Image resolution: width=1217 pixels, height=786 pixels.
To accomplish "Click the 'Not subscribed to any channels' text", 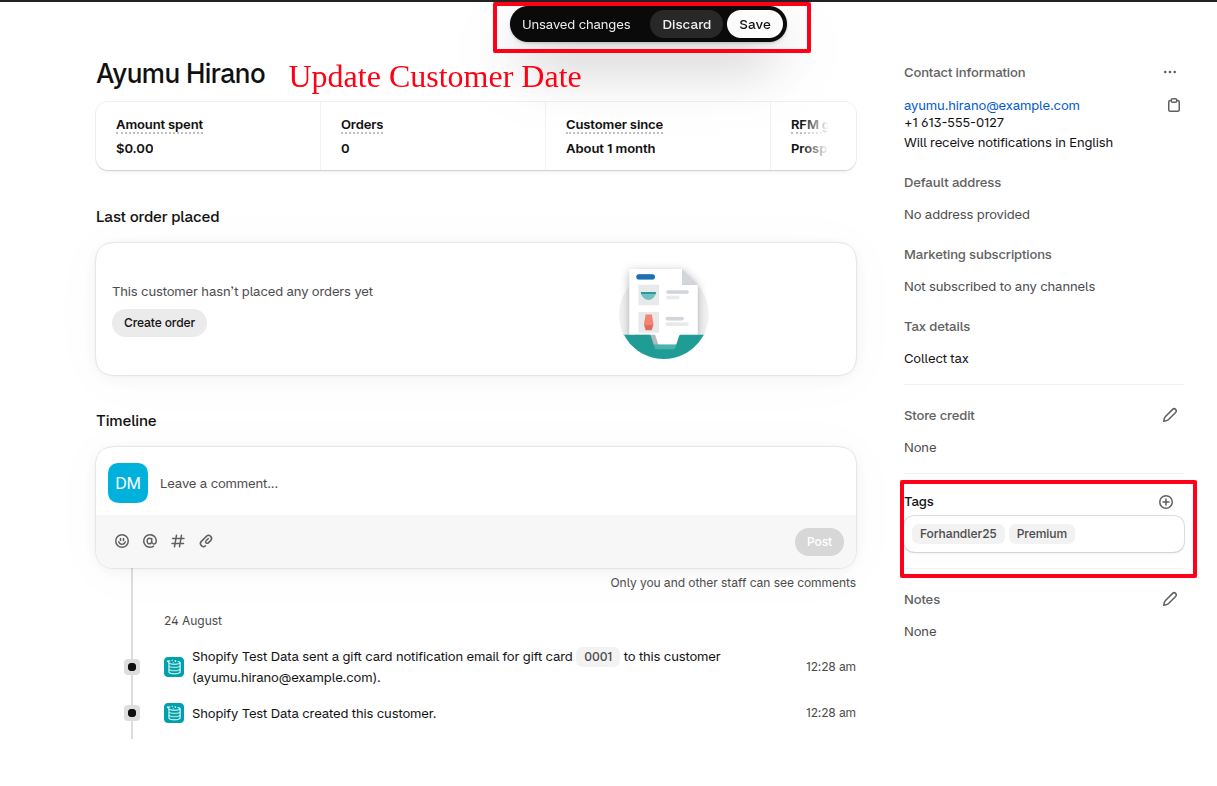I will coord(999,287).
